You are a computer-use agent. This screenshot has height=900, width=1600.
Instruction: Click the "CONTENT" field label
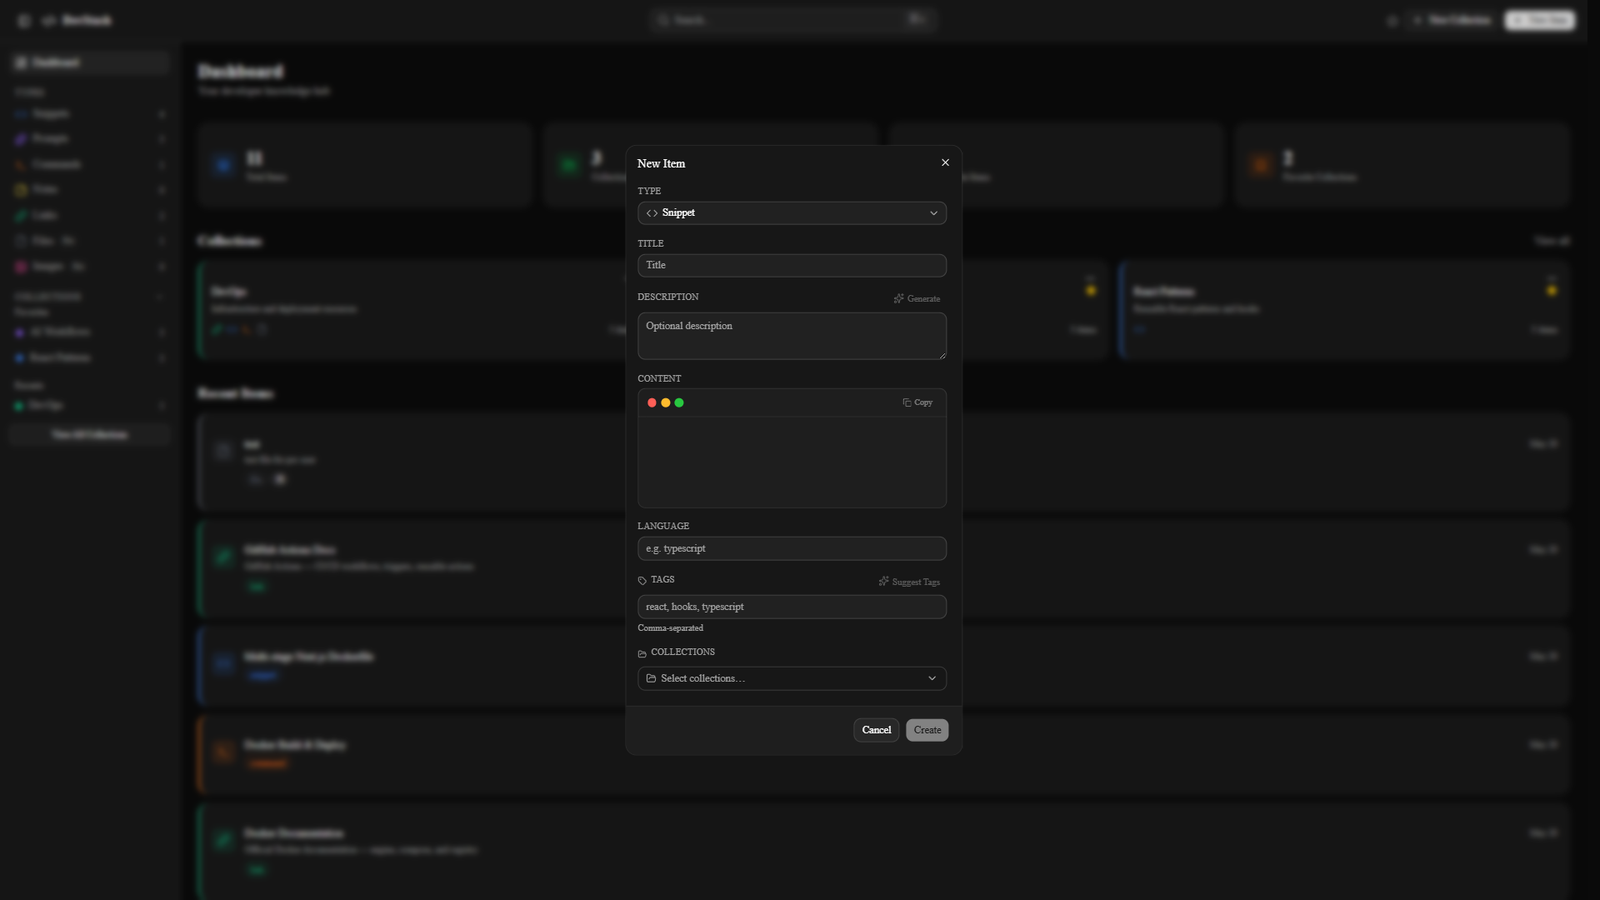(x=659, y=379)
